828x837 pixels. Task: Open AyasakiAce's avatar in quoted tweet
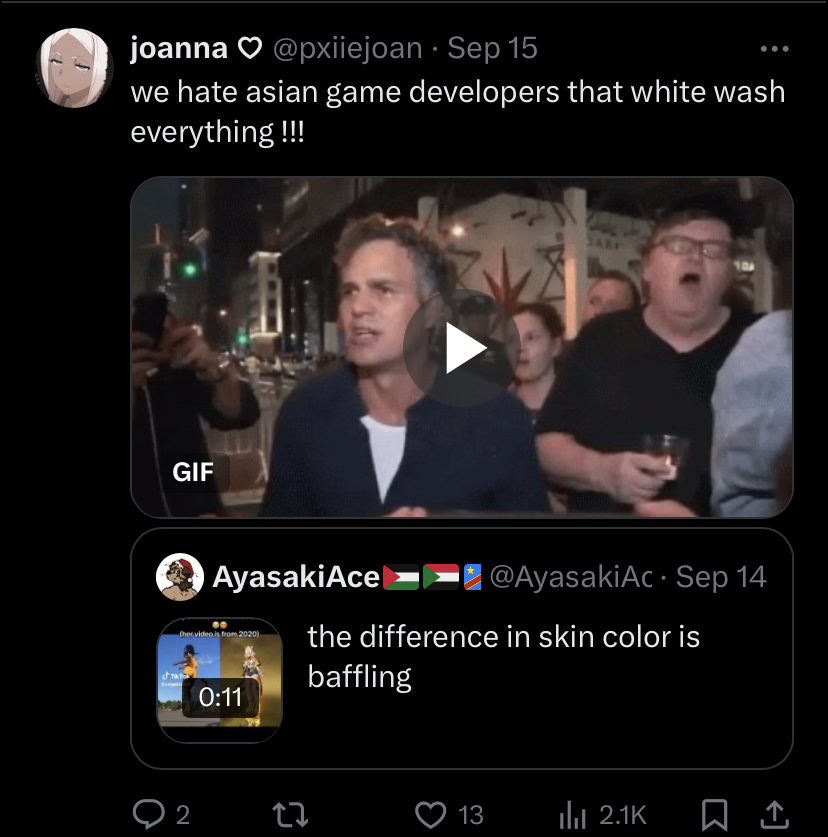tap(181, 576)
